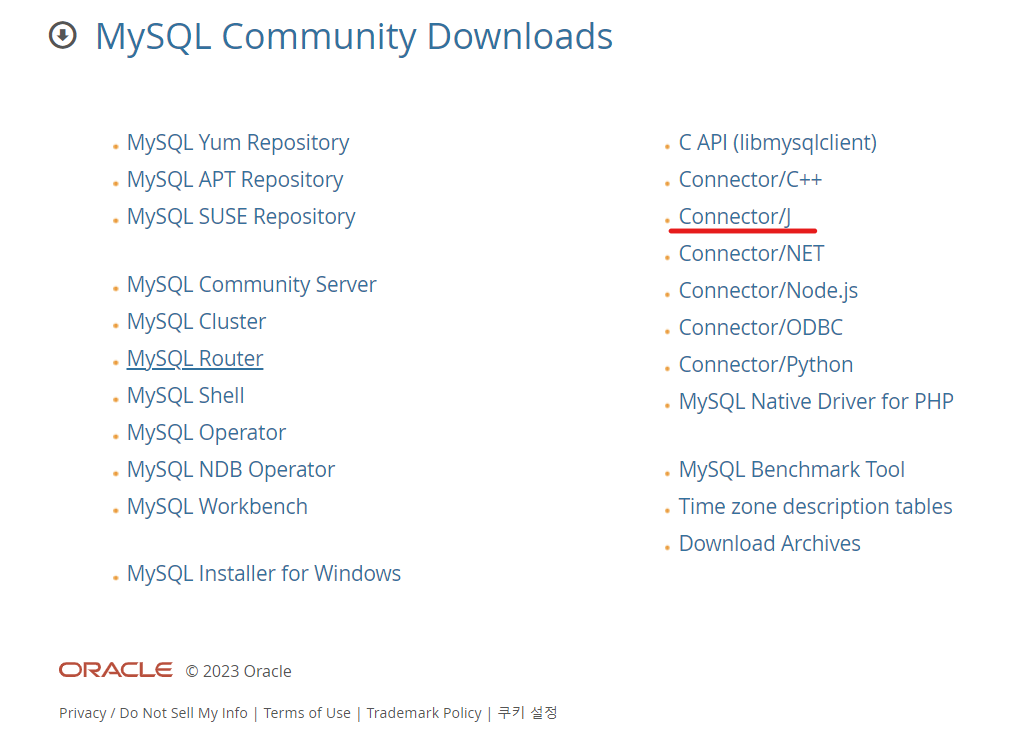Open MySQL SUSE Repository link
Screen dimensions: 1015x735
click(241, 216)
